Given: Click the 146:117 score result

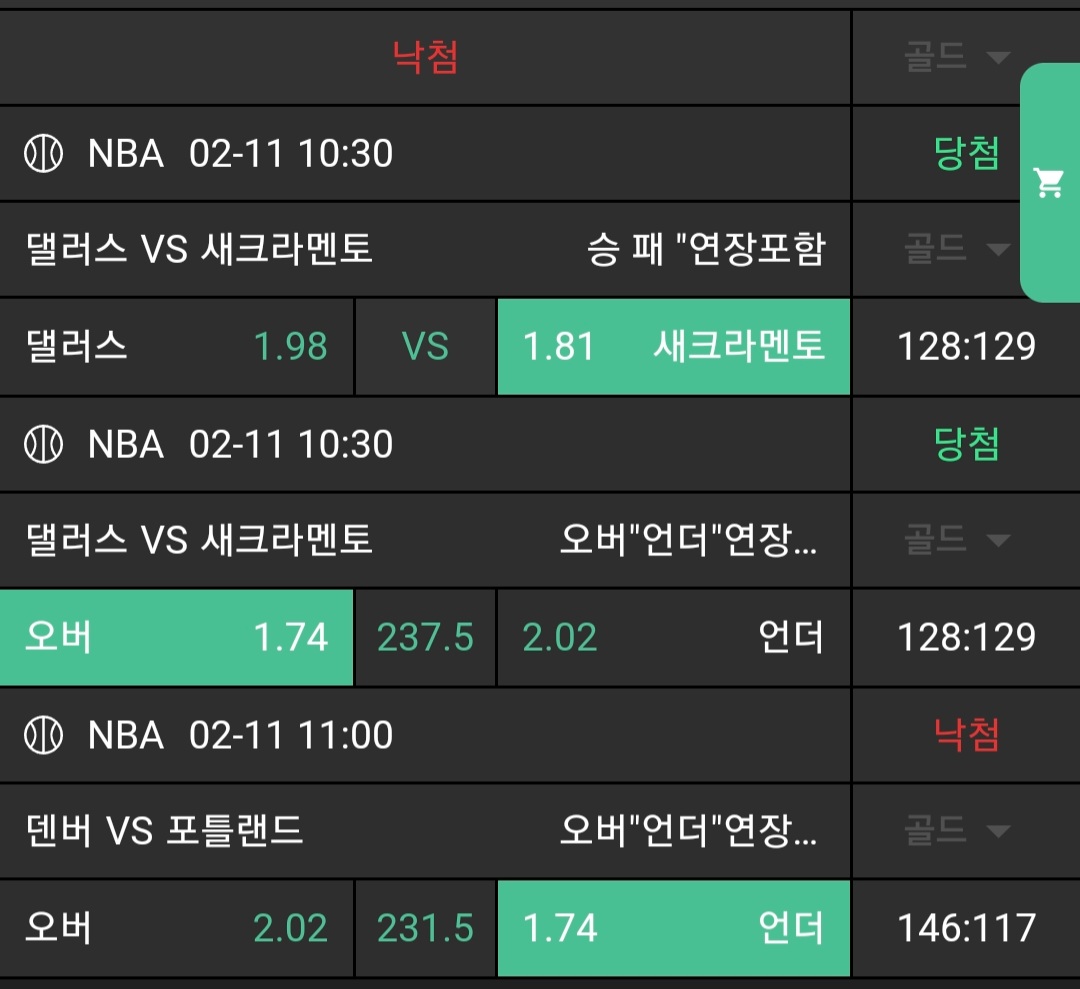Looking at the screenshot, I should point(966,928).
